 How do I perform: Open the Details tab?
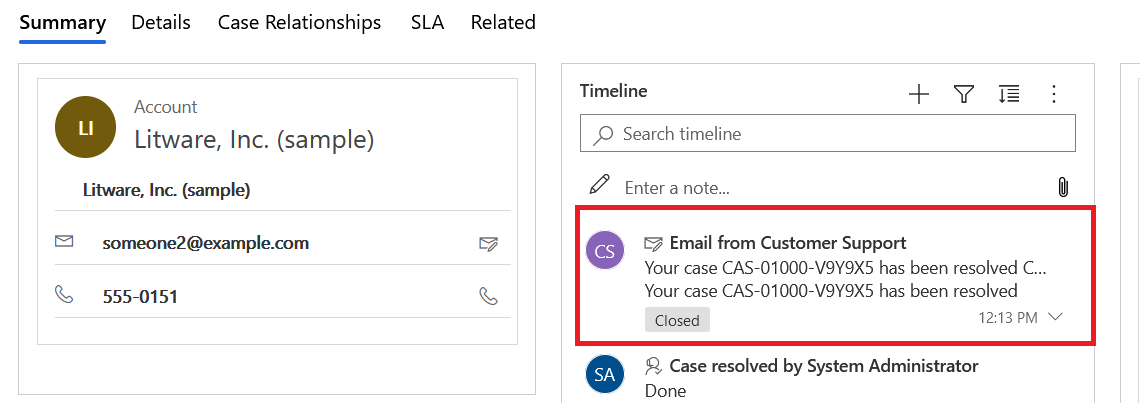pyautogui.click(x=161, y=22)
